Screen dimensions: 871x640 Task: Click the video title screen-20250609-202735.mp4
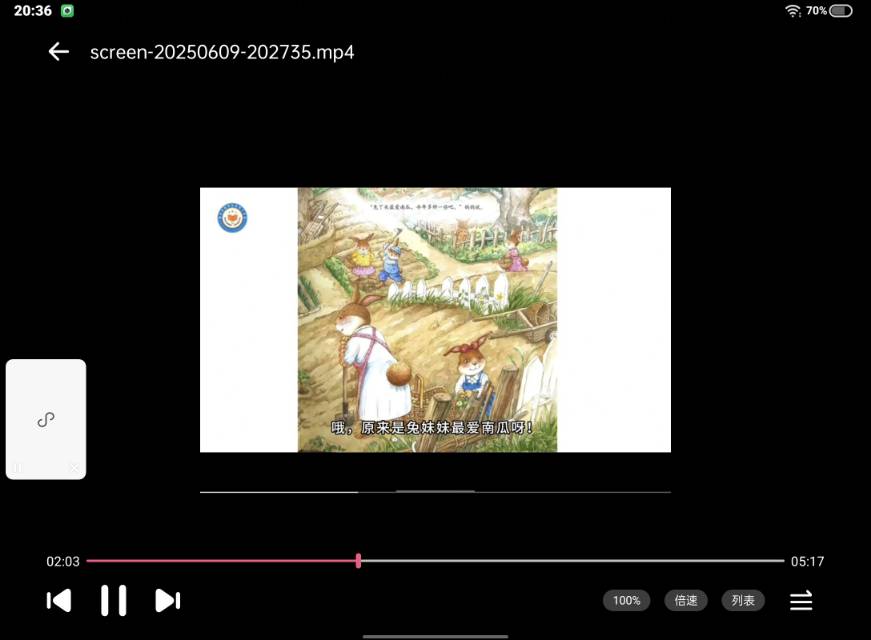pyautogui.click(x=222, y=52)
